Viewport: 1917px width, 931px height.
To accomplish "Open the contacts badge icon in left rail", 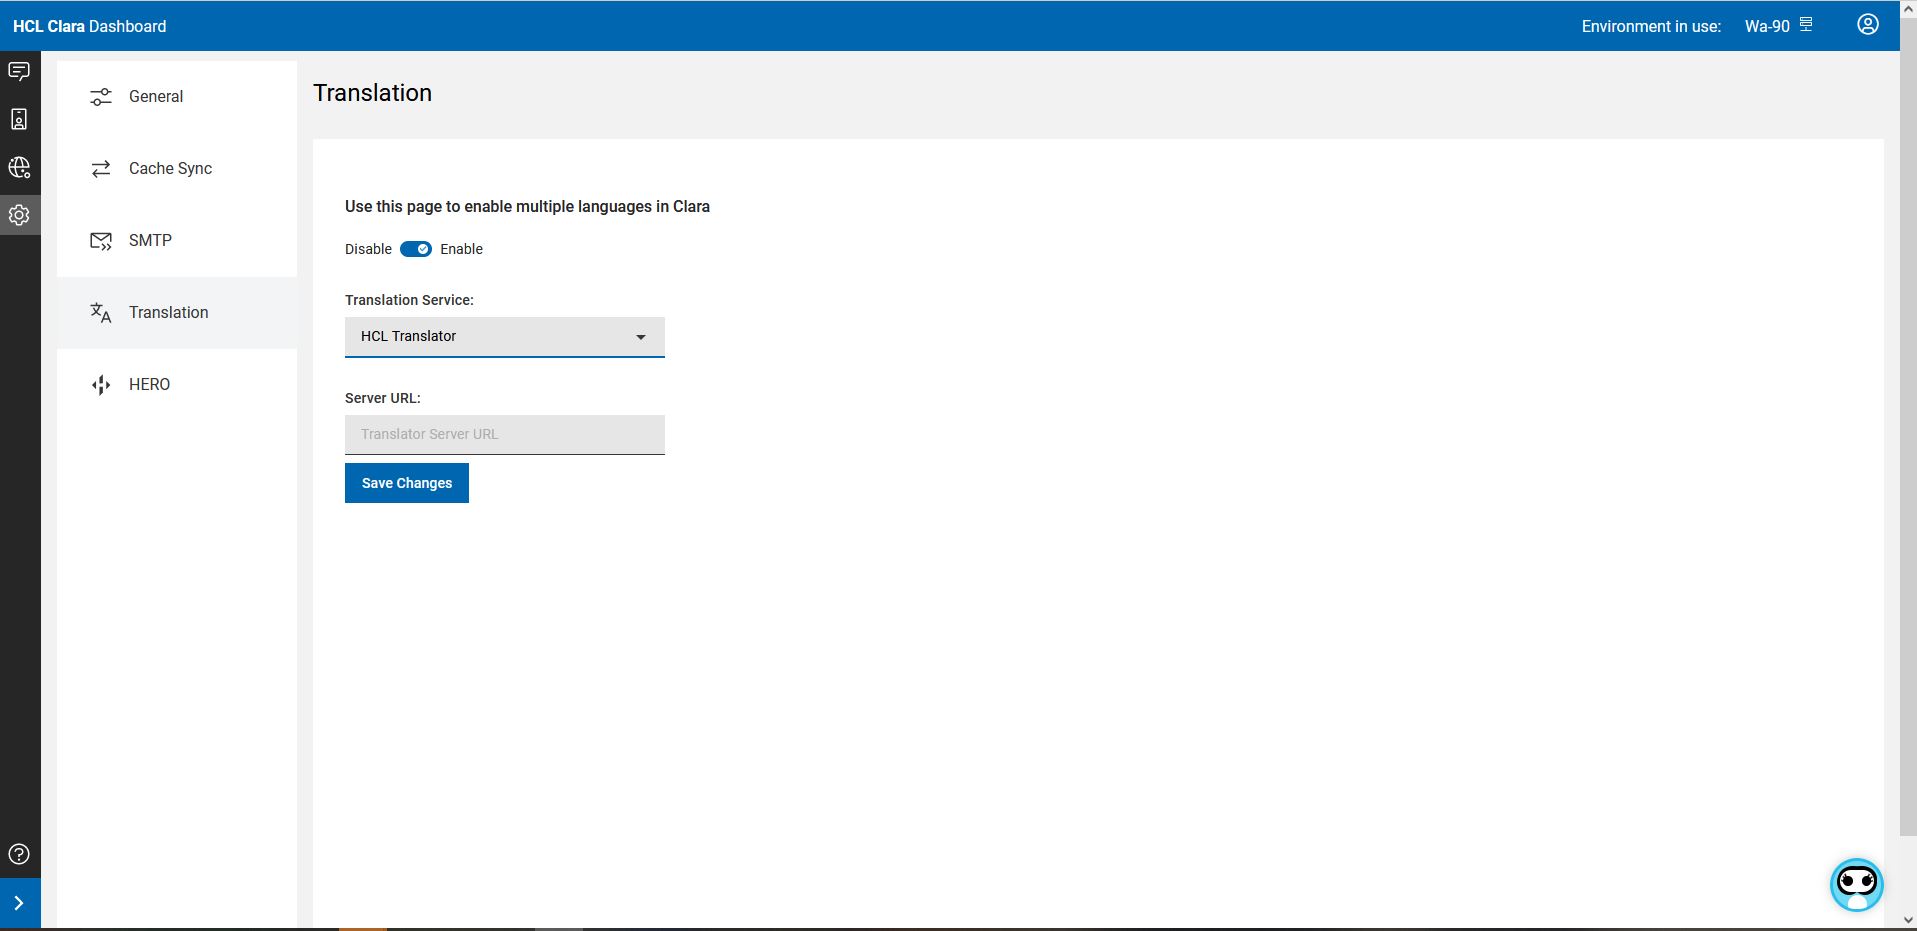I will pos(19,119).
